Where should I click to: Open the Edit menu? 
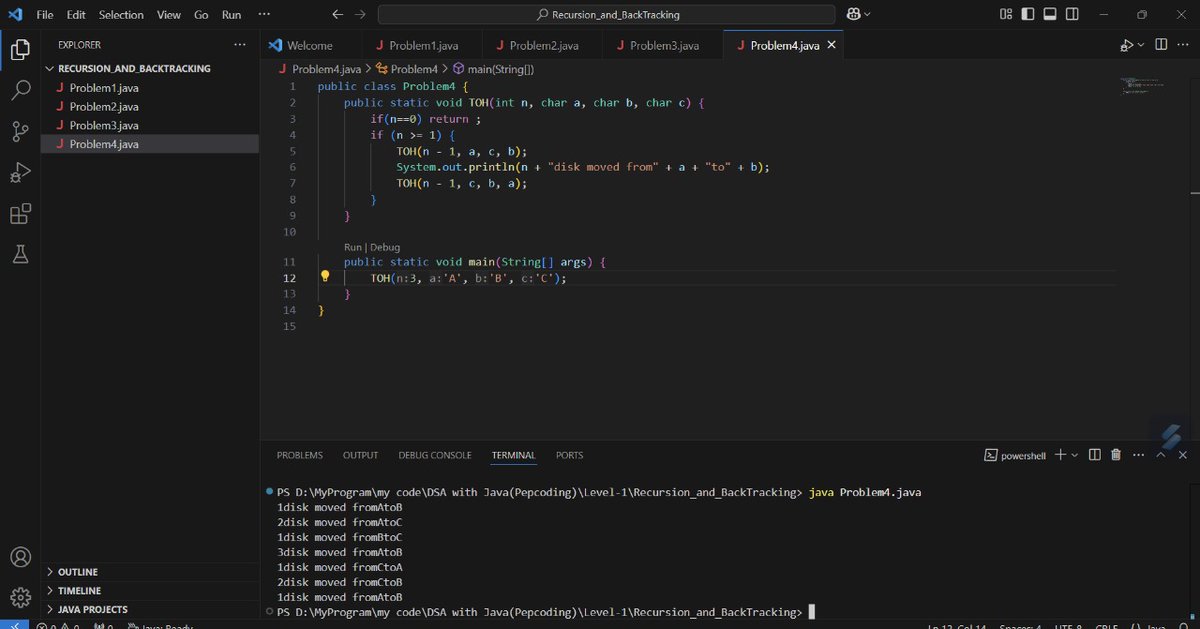pos(76,15)
